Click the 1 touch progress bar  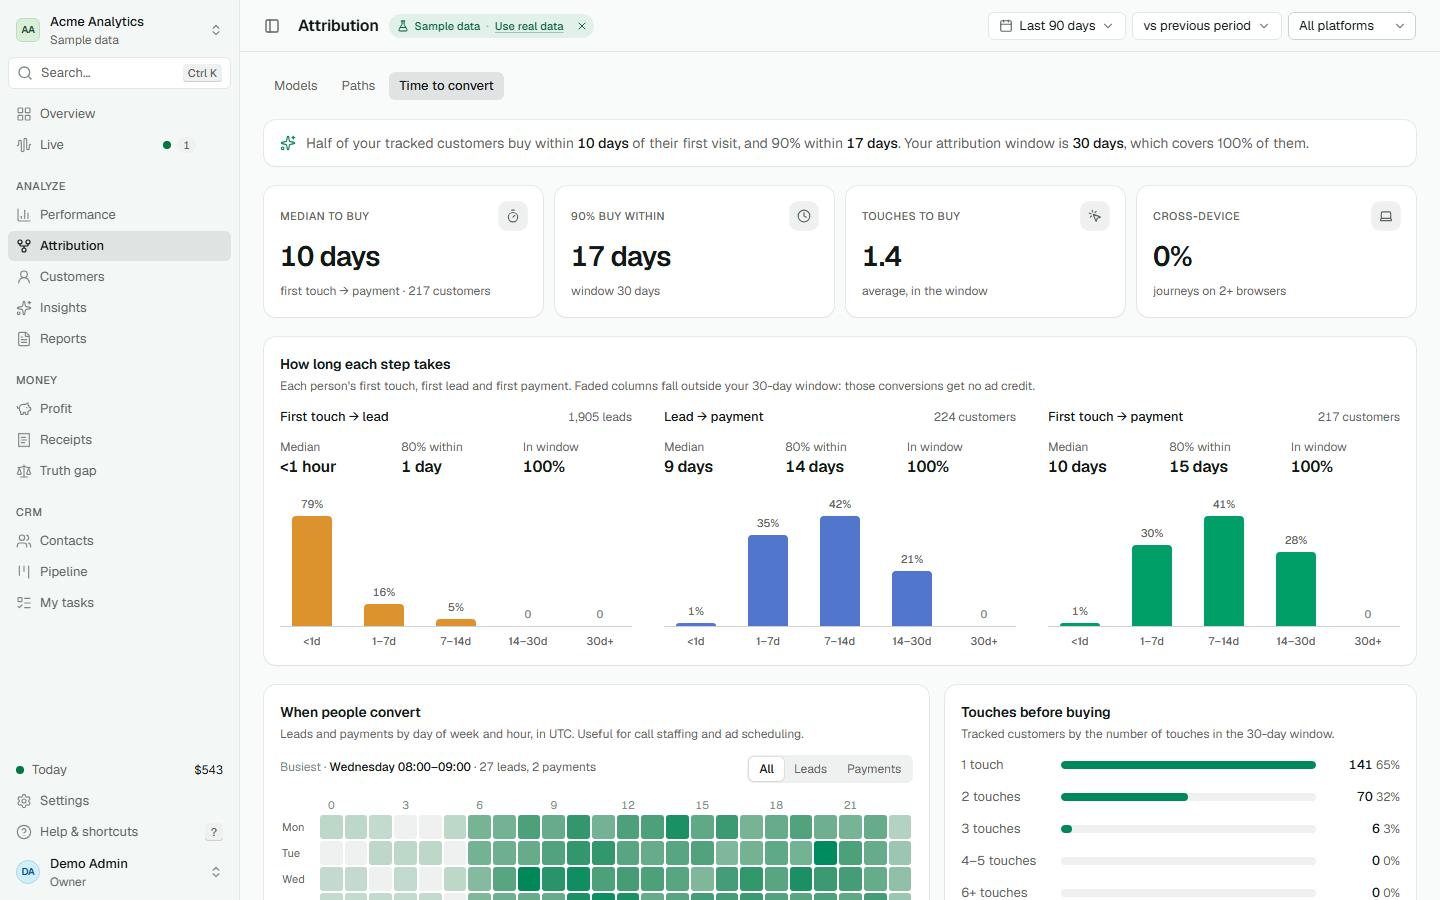[x=1188, y=765]
